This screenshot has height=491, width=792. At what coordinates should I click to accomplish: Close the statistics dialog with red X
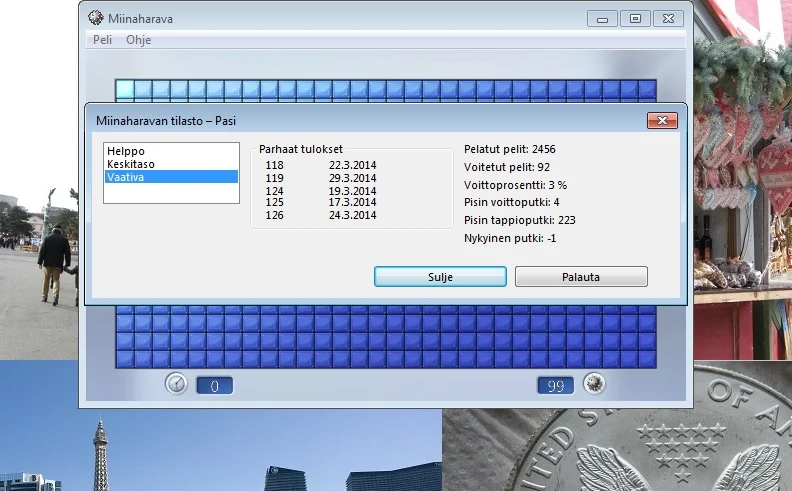tap(662, 121)
